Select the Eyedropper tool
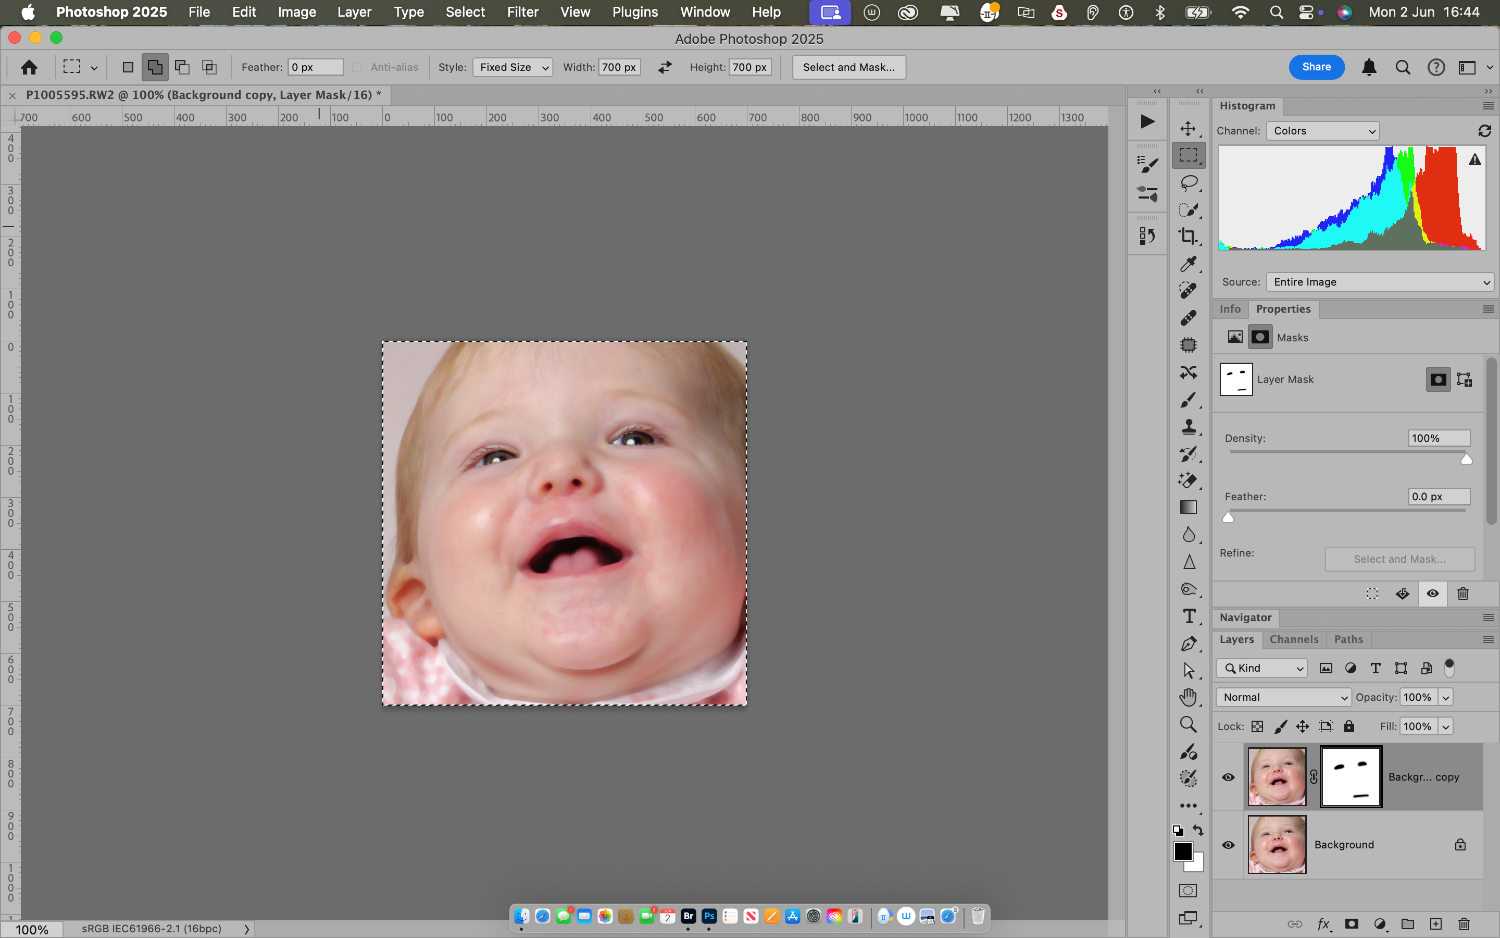1500x938 pixels. point(1188,264)
